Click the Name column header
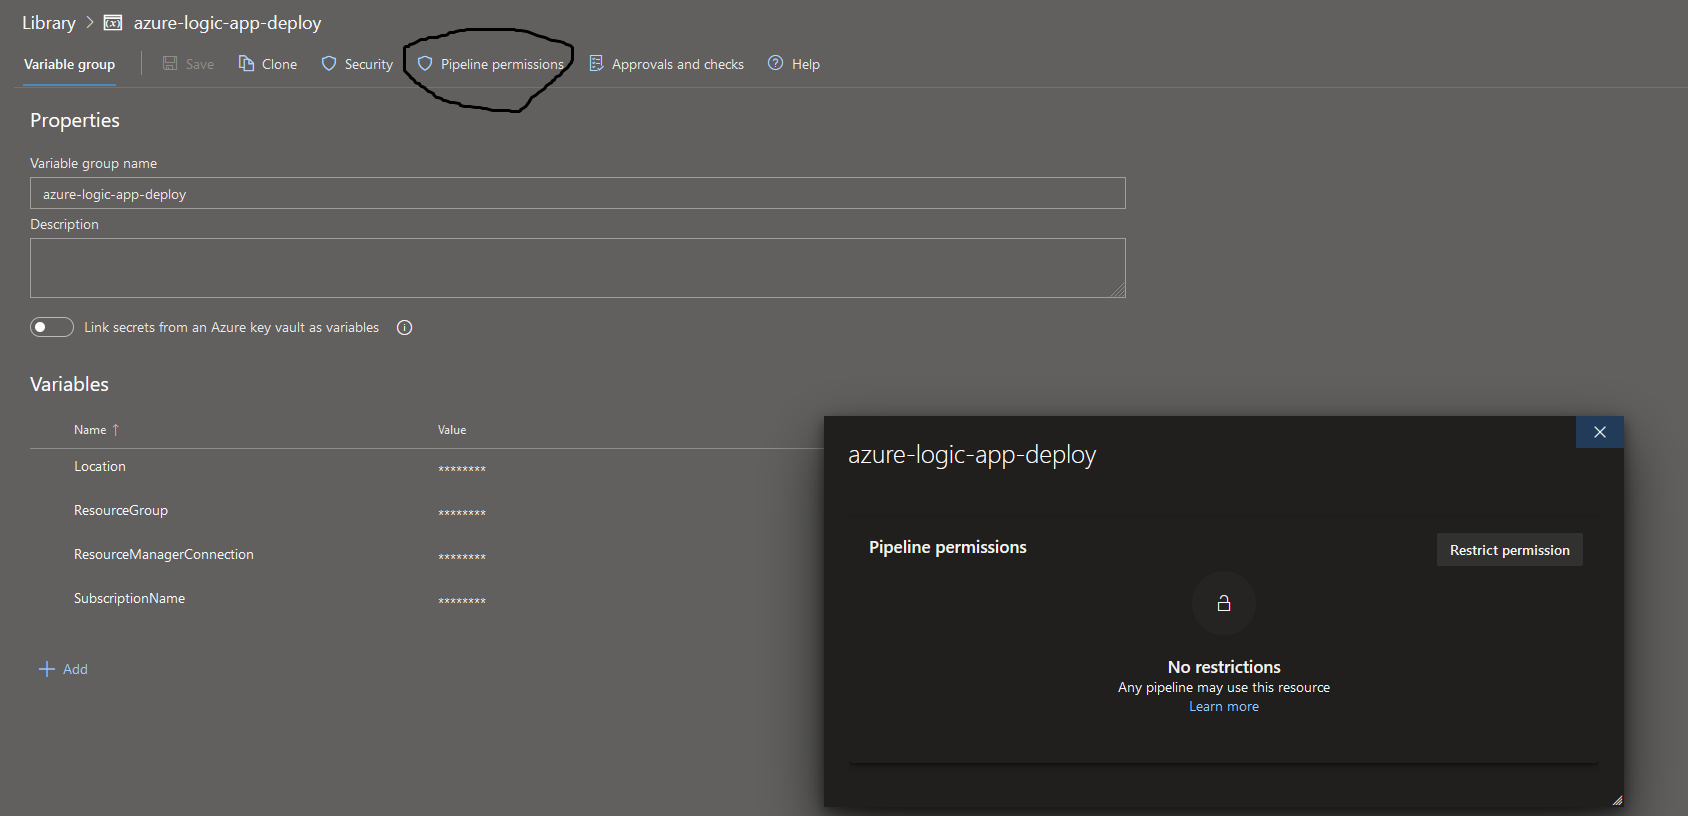Screen dimensions: 1688x816 click(x=90, y=430)
